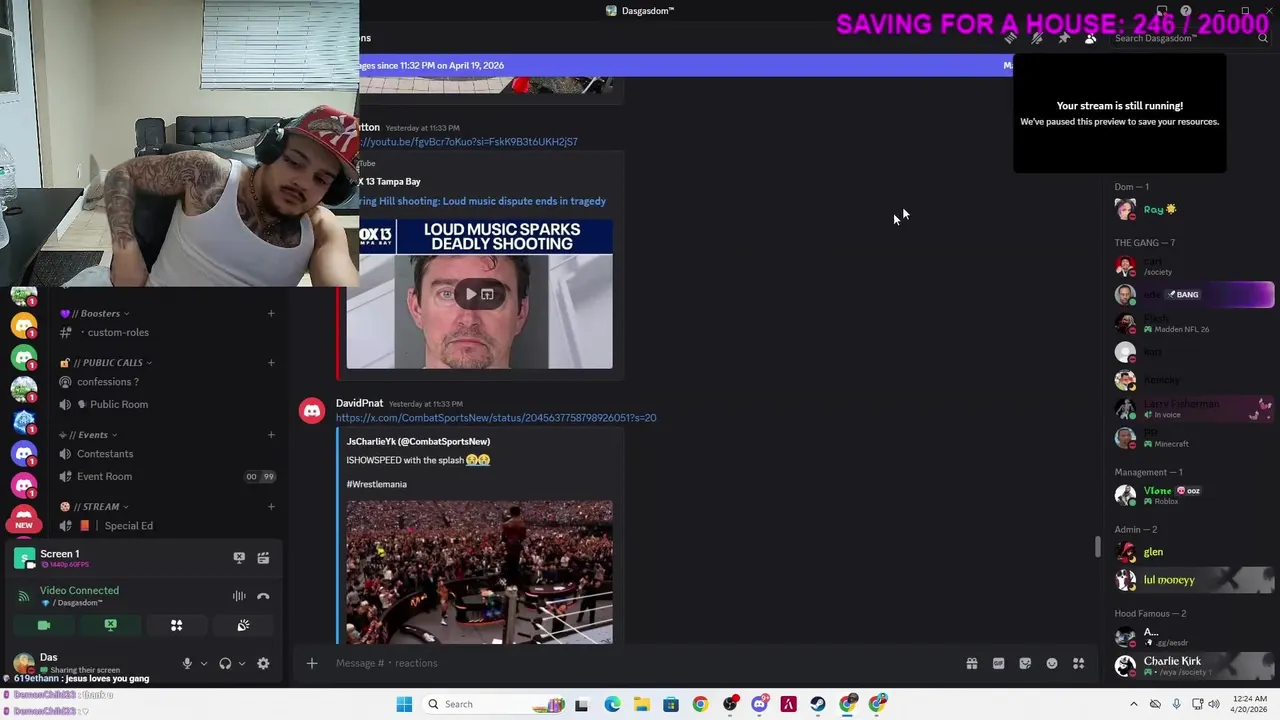Collapse the STREAM category
The image size is (1280, 720).
95,506
